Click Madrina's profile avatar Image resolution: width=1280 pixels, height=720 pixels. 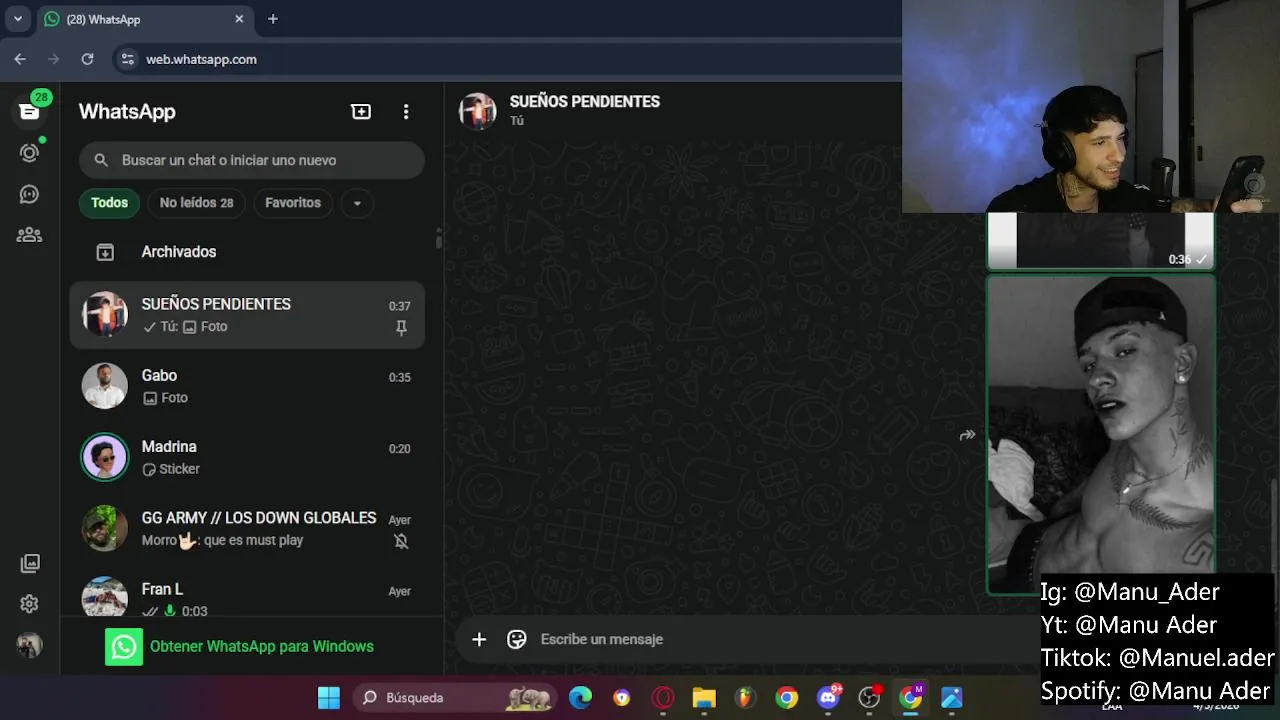tap(105, 457)
